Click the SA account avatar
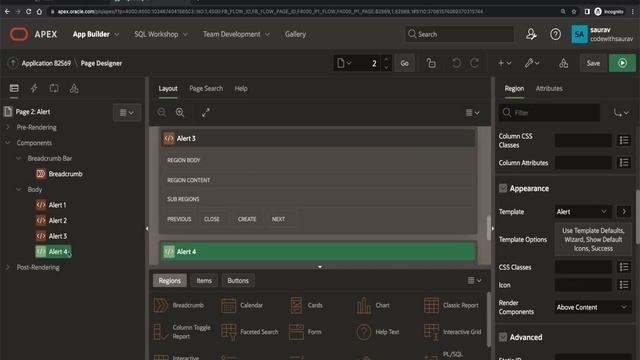This screenshot has width=640, height=360. (x=579, y=34)
